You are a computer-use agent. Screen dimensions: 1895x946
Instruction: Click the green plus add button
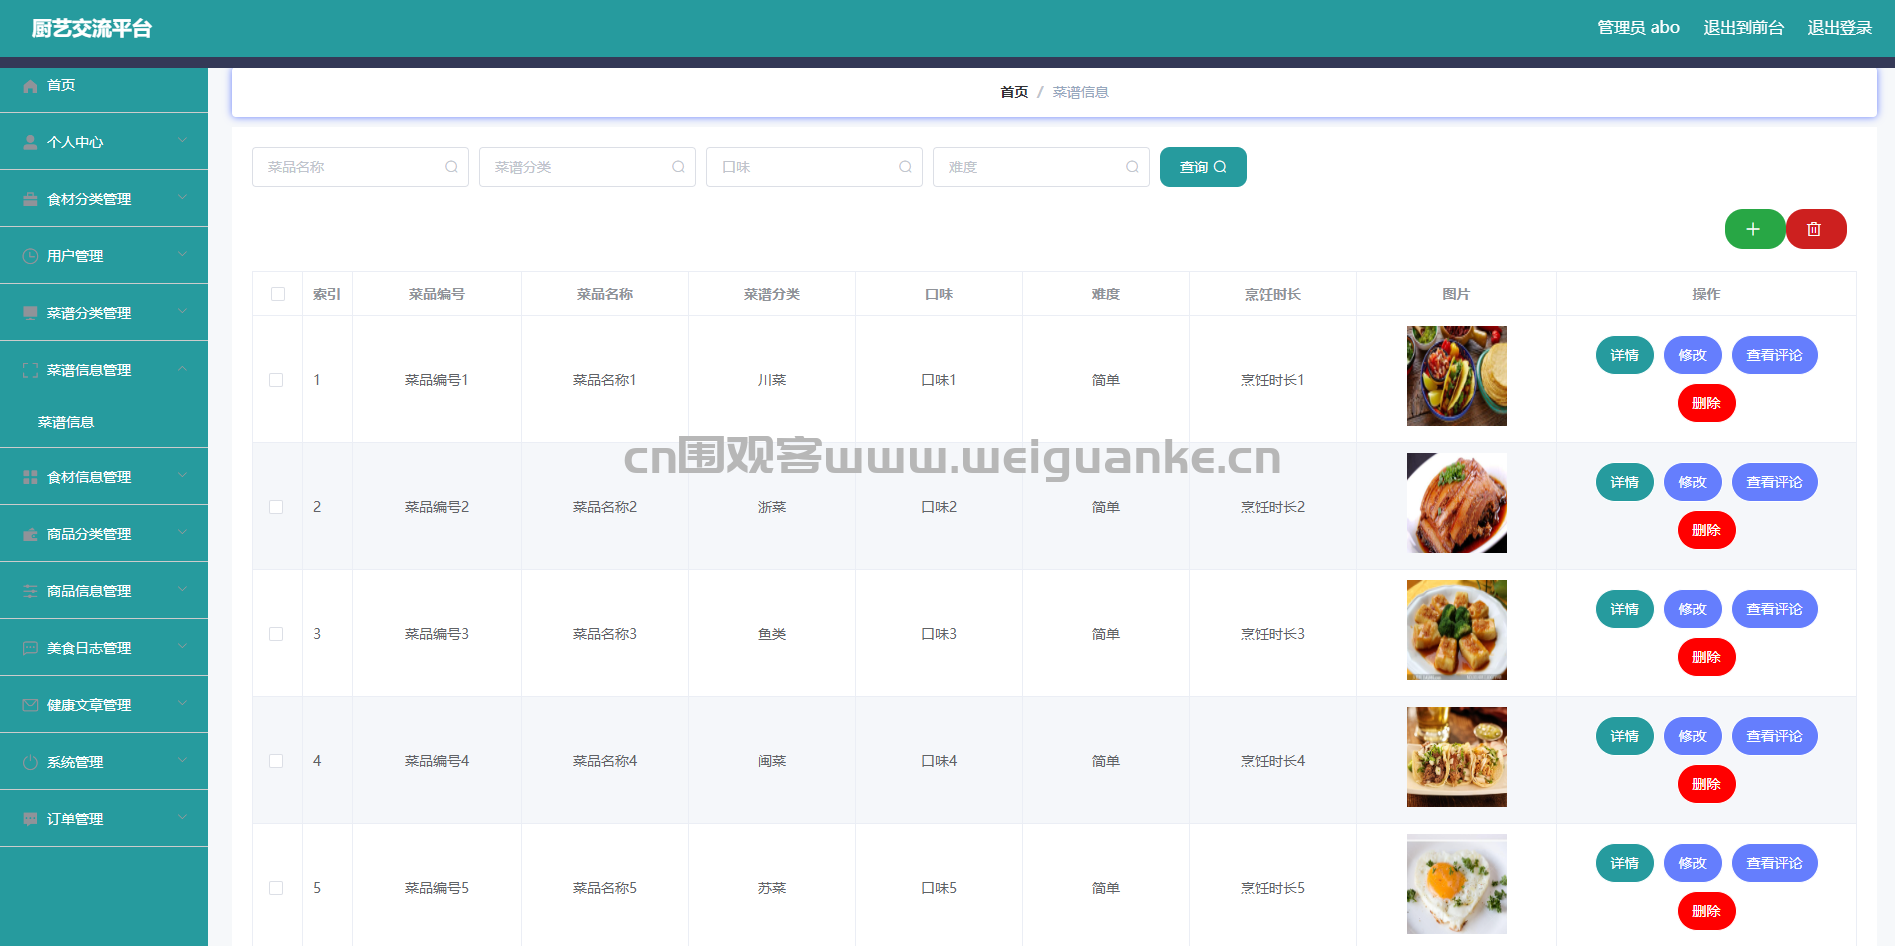point(1754,229)
